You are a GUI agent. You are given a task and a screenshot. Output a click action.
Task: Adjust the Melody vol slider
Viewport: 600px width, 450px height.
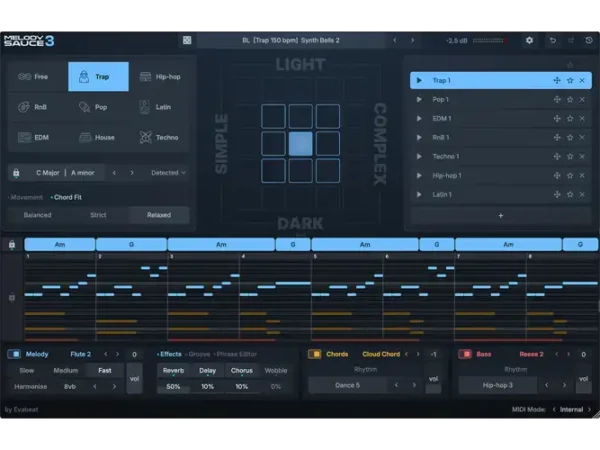134,378
